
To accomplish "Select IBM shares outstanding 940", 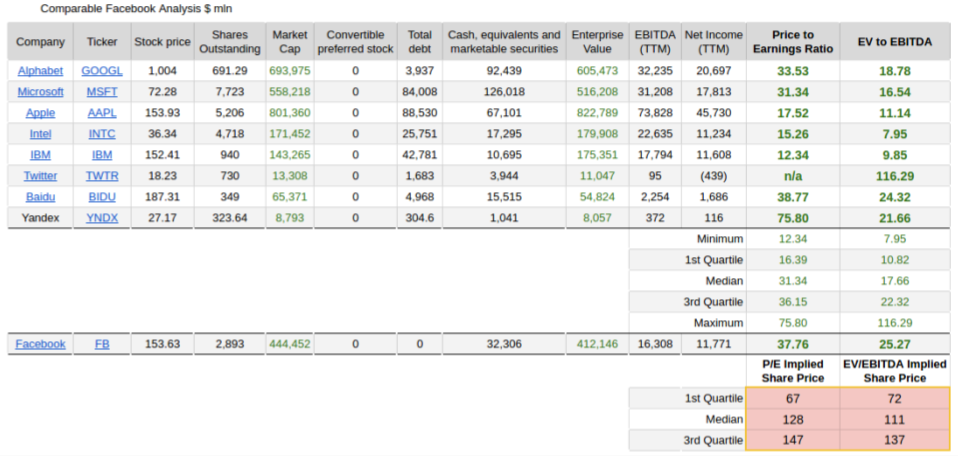I will pyautogui.click(x=230, y=155).
